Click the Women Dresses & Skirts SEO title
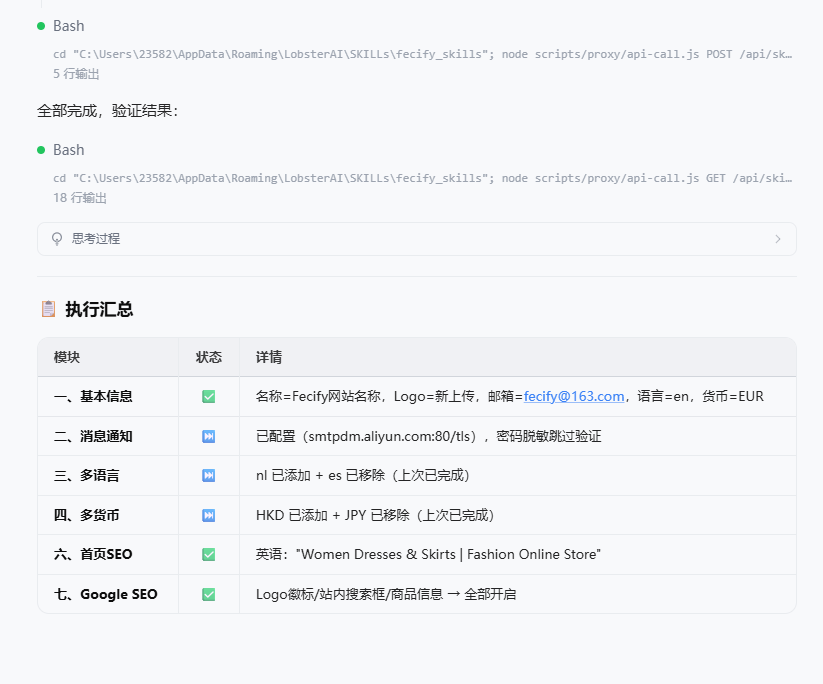This screenshot has height=684, width=823. click(x=428, y=554)
